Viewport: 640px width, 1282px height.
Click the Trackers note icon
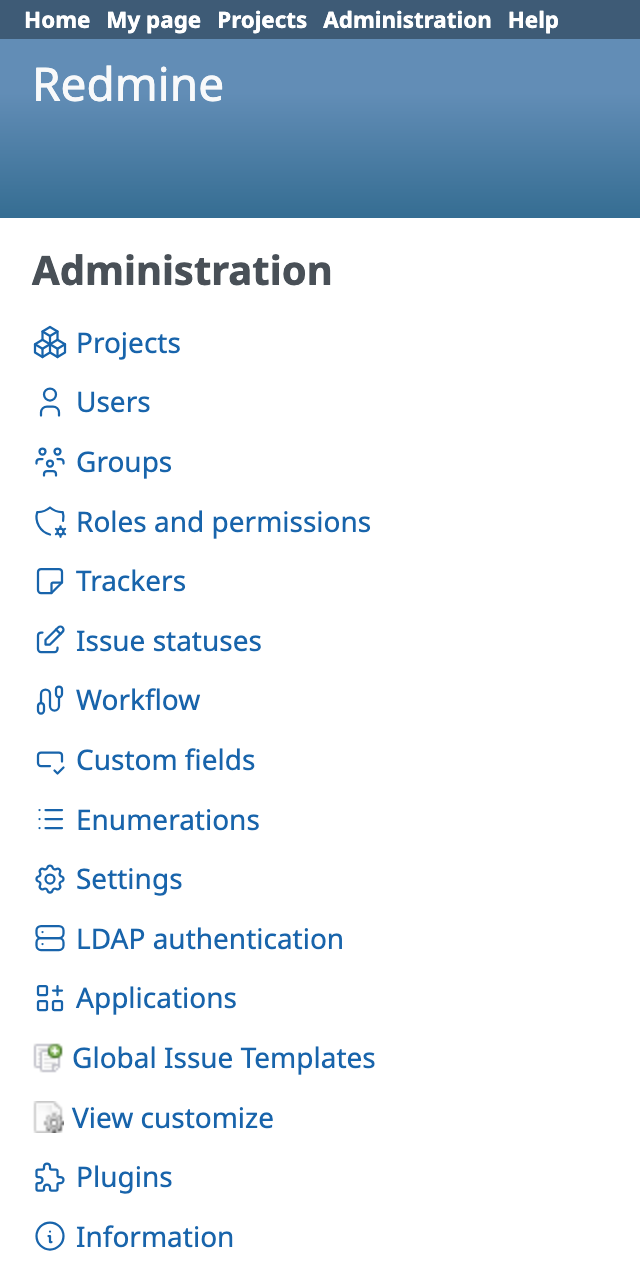pyautogui.click(x=49, y=582)
